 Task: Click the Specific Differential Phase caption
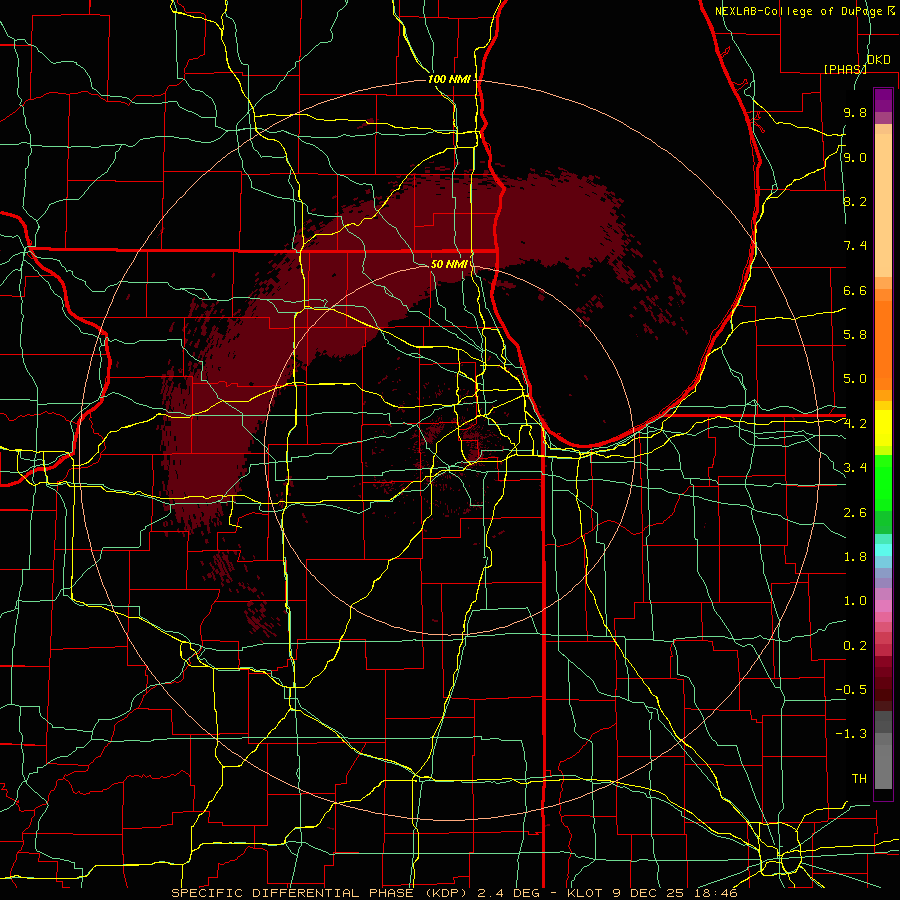click(454, 893)
